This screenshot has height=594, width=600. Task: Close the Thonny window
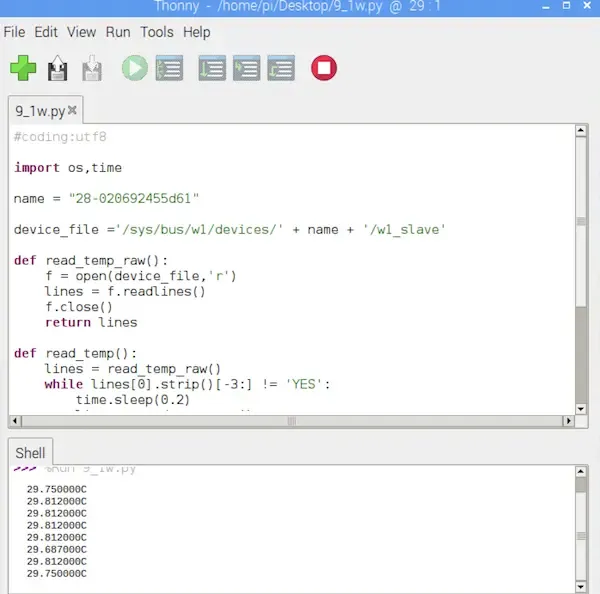pyautogui.click(x=587, y=6)
